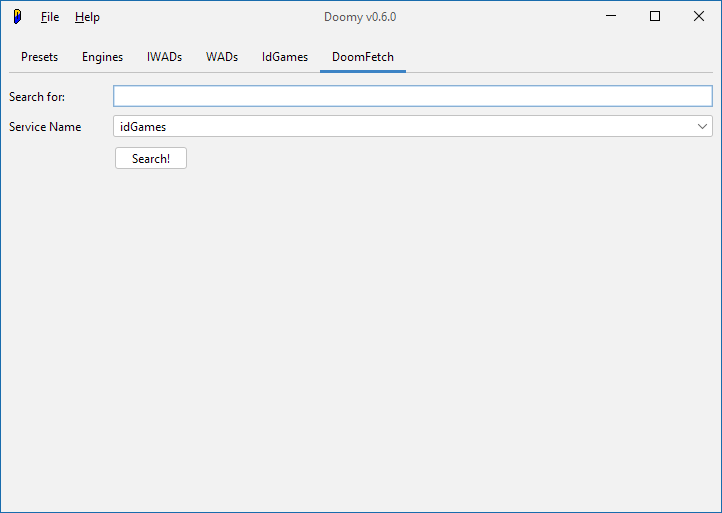
Task: Click the "Search for:" label
Action: click(x=37, y=97)
